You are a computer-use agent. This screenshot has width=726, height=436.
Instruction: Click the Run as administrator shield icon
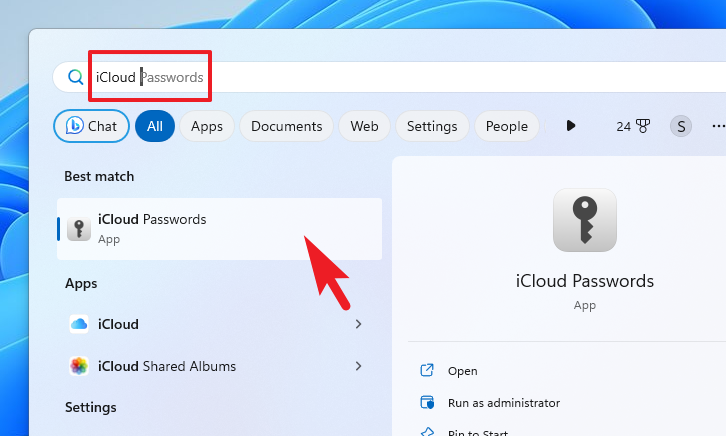point(427,402)
